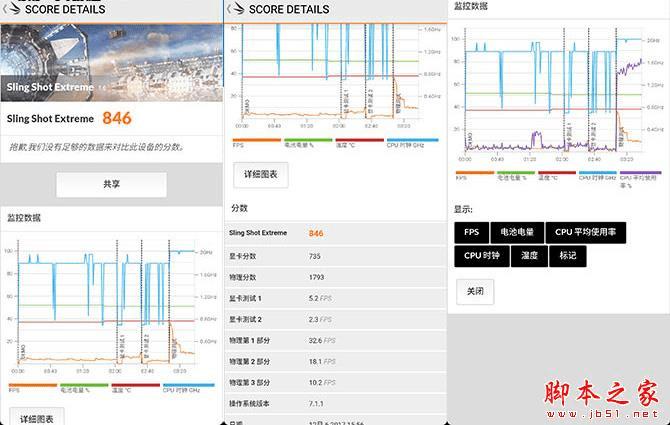
Task: Open 详细图表 in the middle panel
Action: pyautogui.click(x=261, y=175)
